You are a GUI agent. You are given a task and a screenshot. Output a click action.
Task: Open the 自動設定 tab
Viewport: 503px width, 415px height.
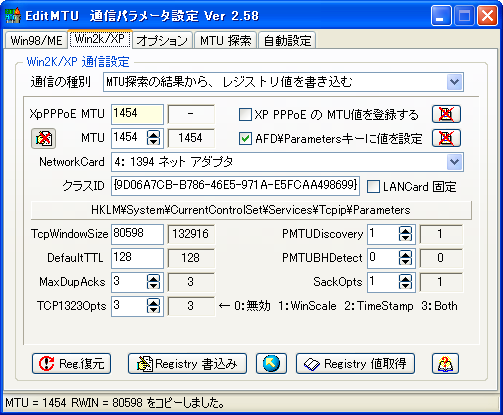tap(287, 41)
